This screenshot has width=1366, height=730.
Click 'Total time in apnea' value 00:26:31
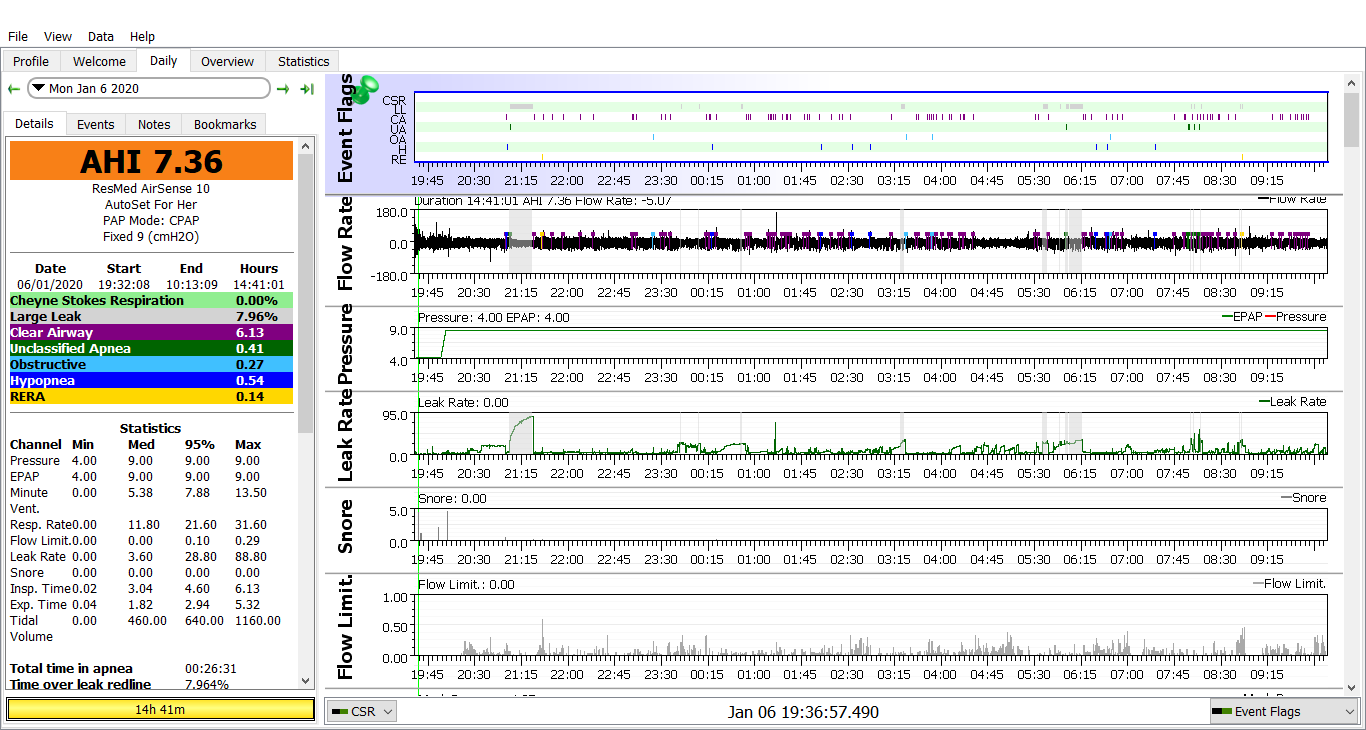(x=211, y=669)
